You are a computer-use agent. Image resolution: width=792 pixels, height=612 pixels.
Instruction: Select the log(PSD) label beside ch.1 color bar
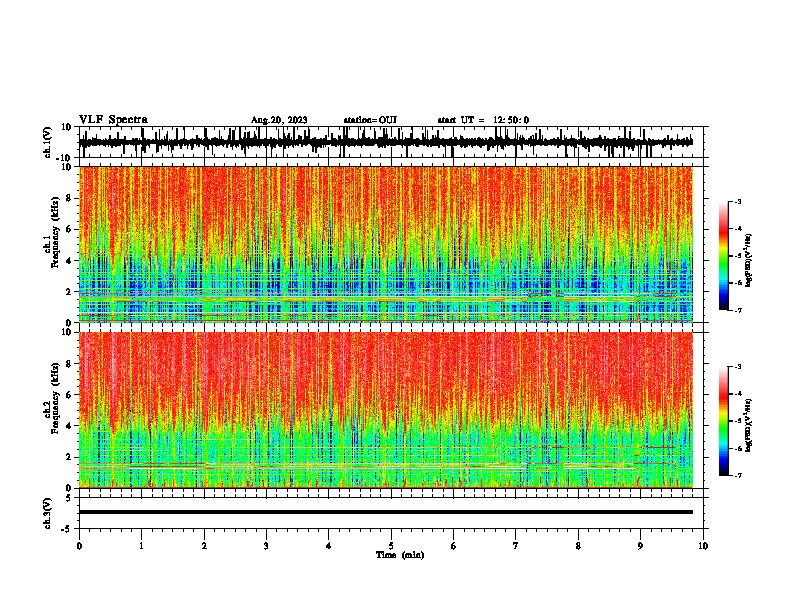tap(749, 261)
